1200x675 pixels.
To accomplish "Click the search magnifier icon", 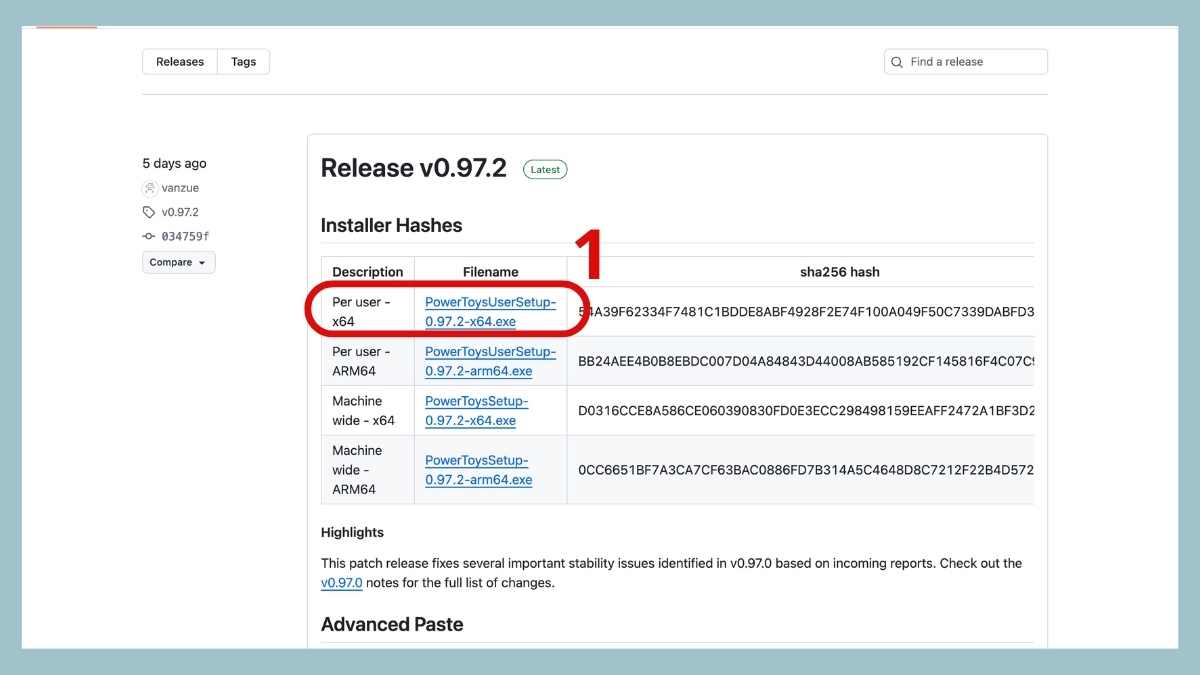I will [897, 62].
